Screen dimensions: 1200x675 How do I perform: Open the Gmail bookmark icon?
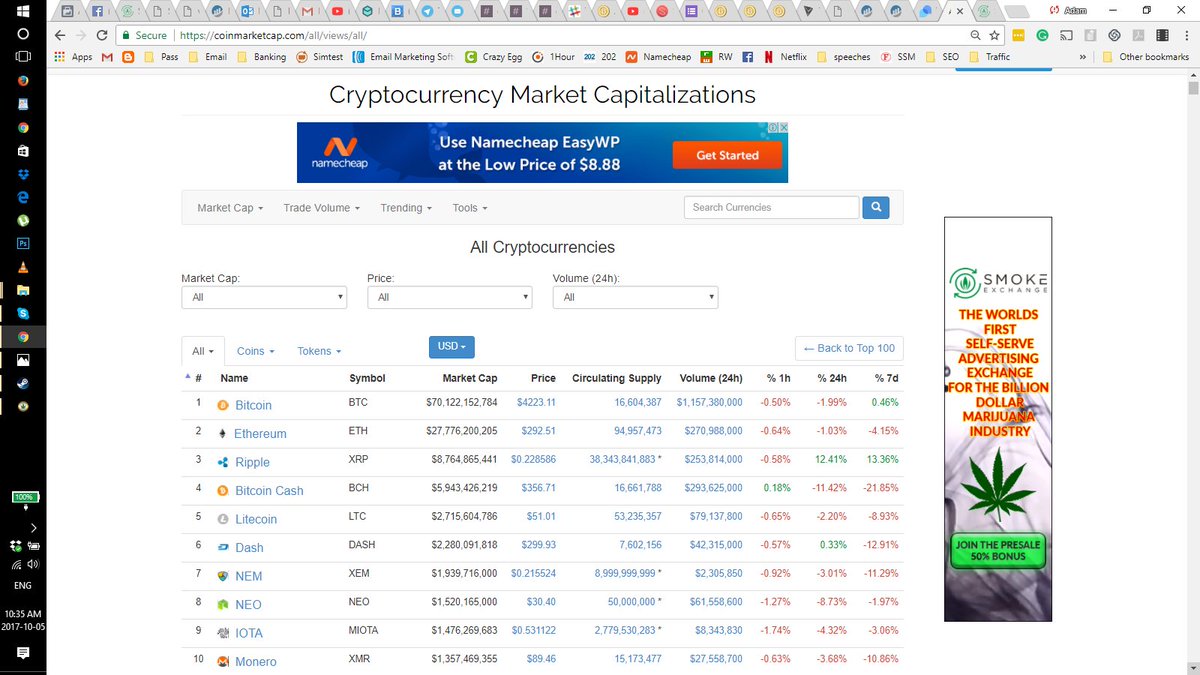(x=109, y=57)
